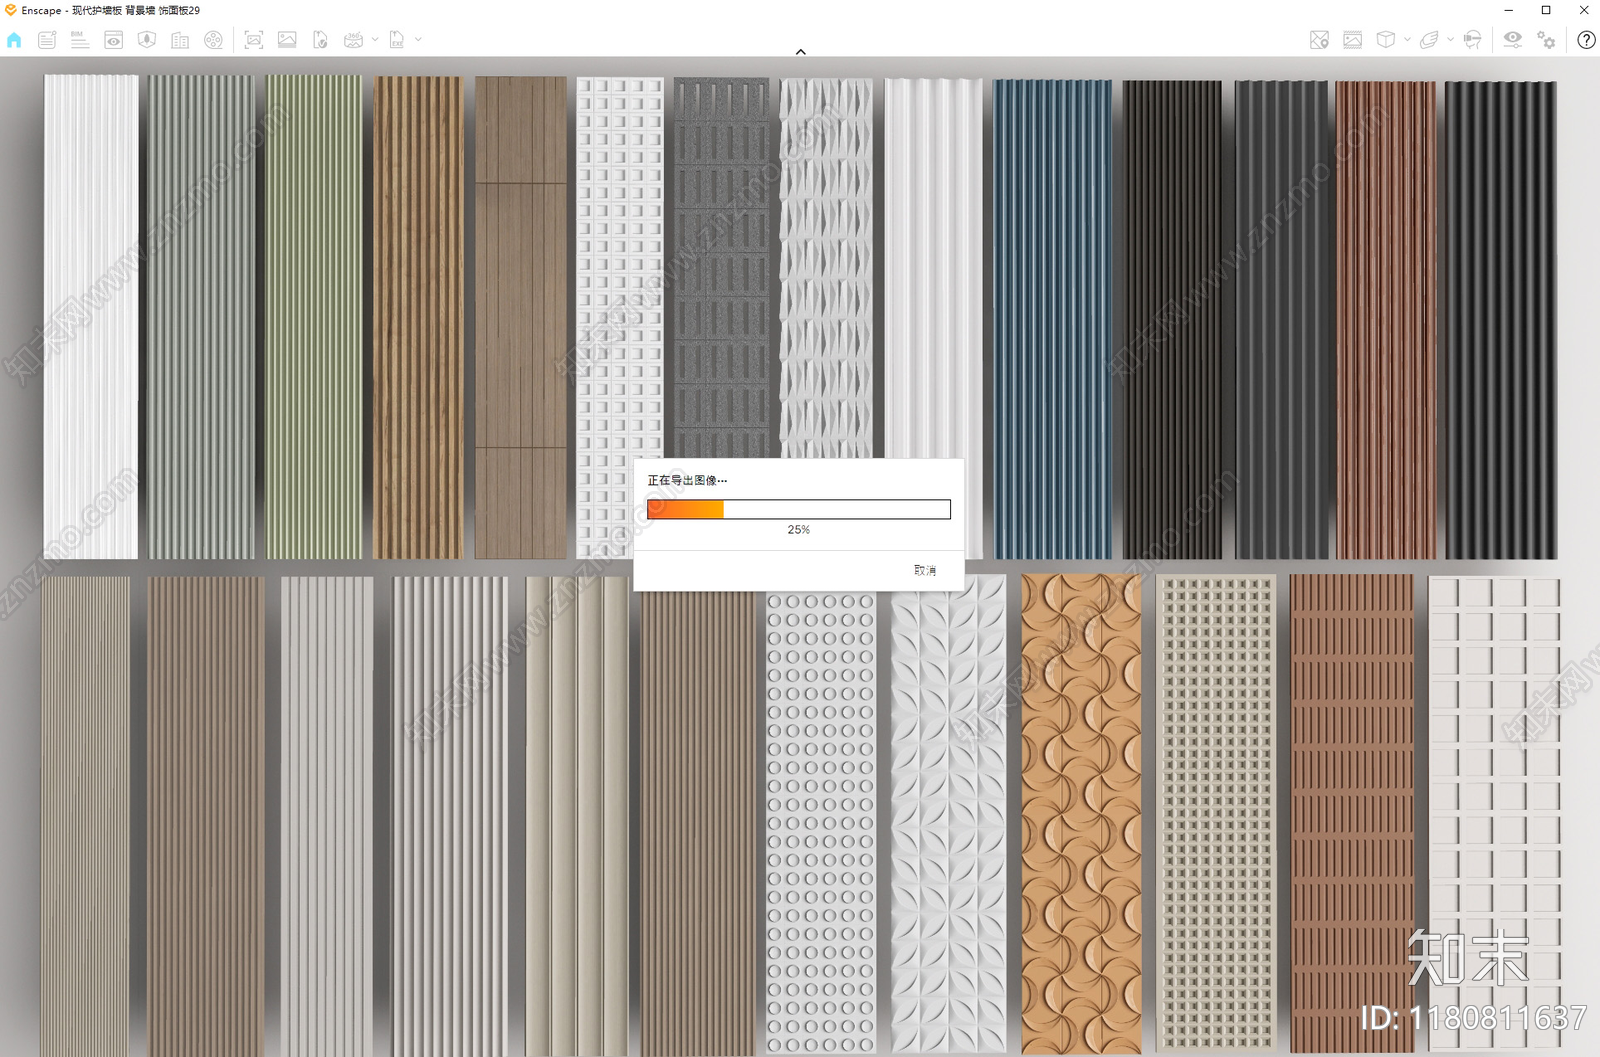
Task: Open the video editor film reel icon
Action: pos(214,40)
